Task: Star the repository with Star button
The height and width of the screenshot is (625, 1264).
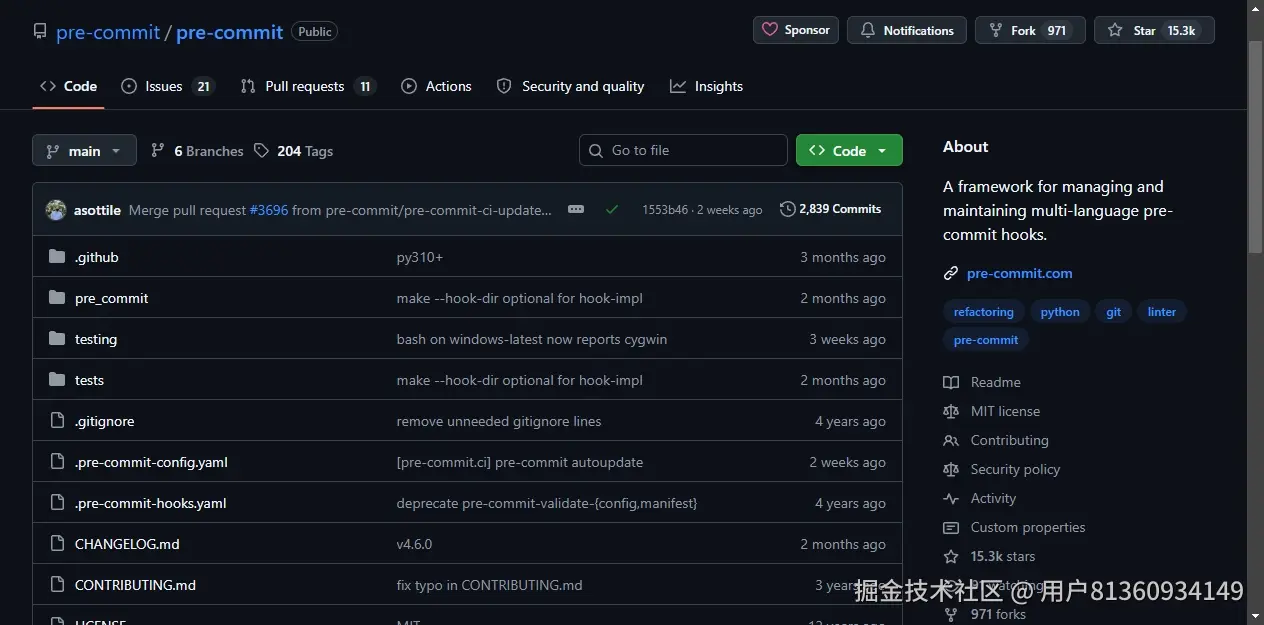Action: [1154, 30]
